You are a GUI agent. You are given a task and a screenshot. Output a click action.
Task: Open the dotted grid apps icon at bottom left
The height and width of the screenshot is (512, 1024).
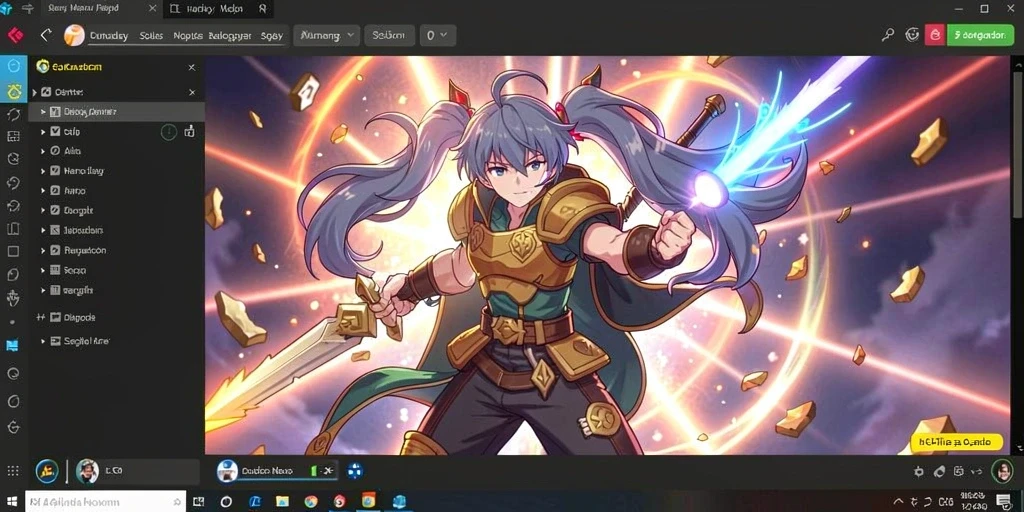(x=12, y=471)
